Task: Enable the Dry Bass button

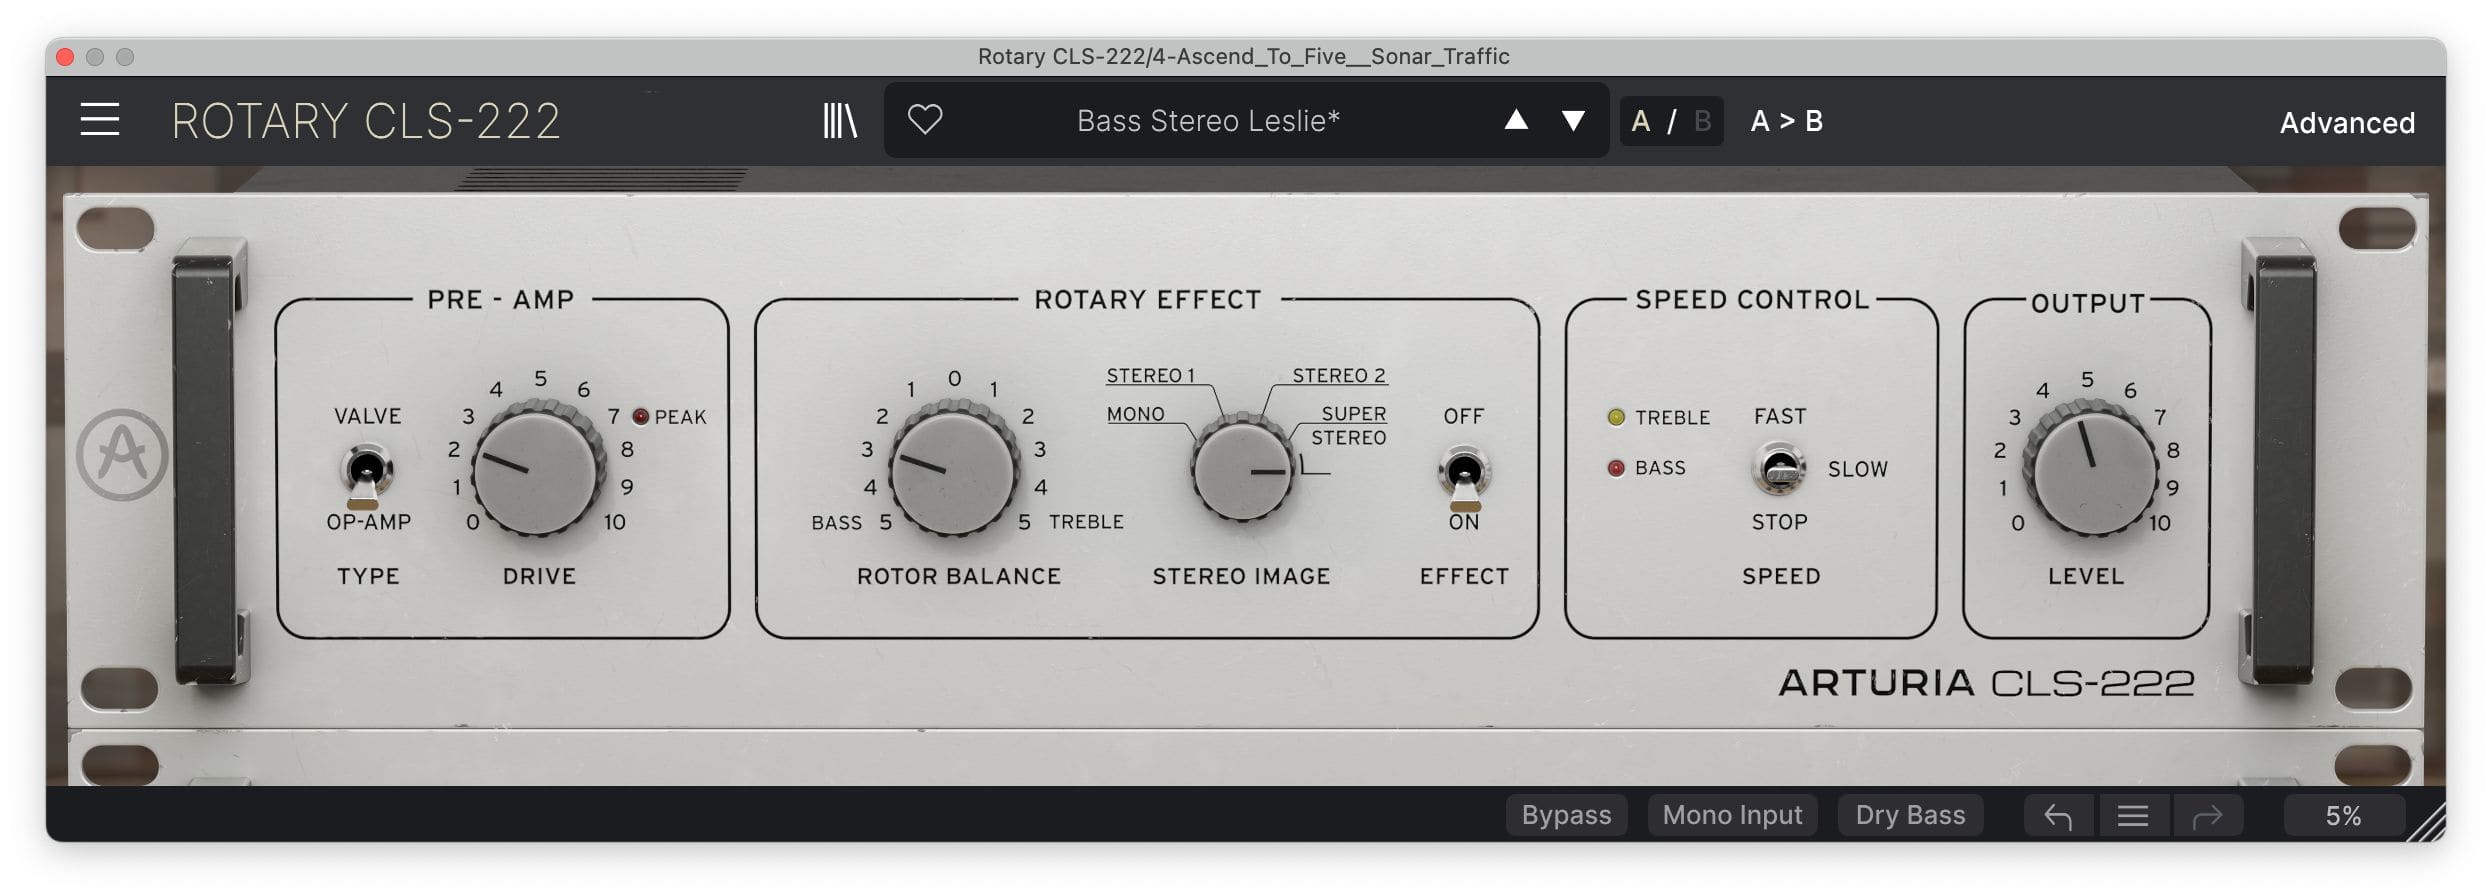Action: [x=1910, y=816]
